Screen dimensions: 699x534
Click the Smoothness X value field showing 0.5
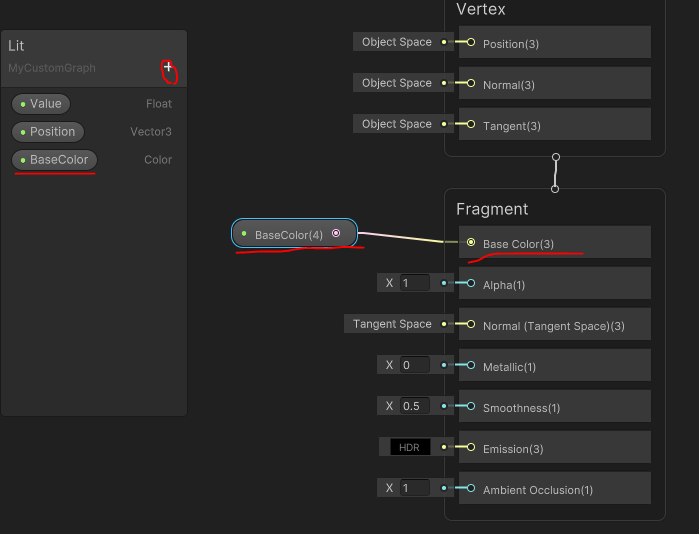[415, 406]
